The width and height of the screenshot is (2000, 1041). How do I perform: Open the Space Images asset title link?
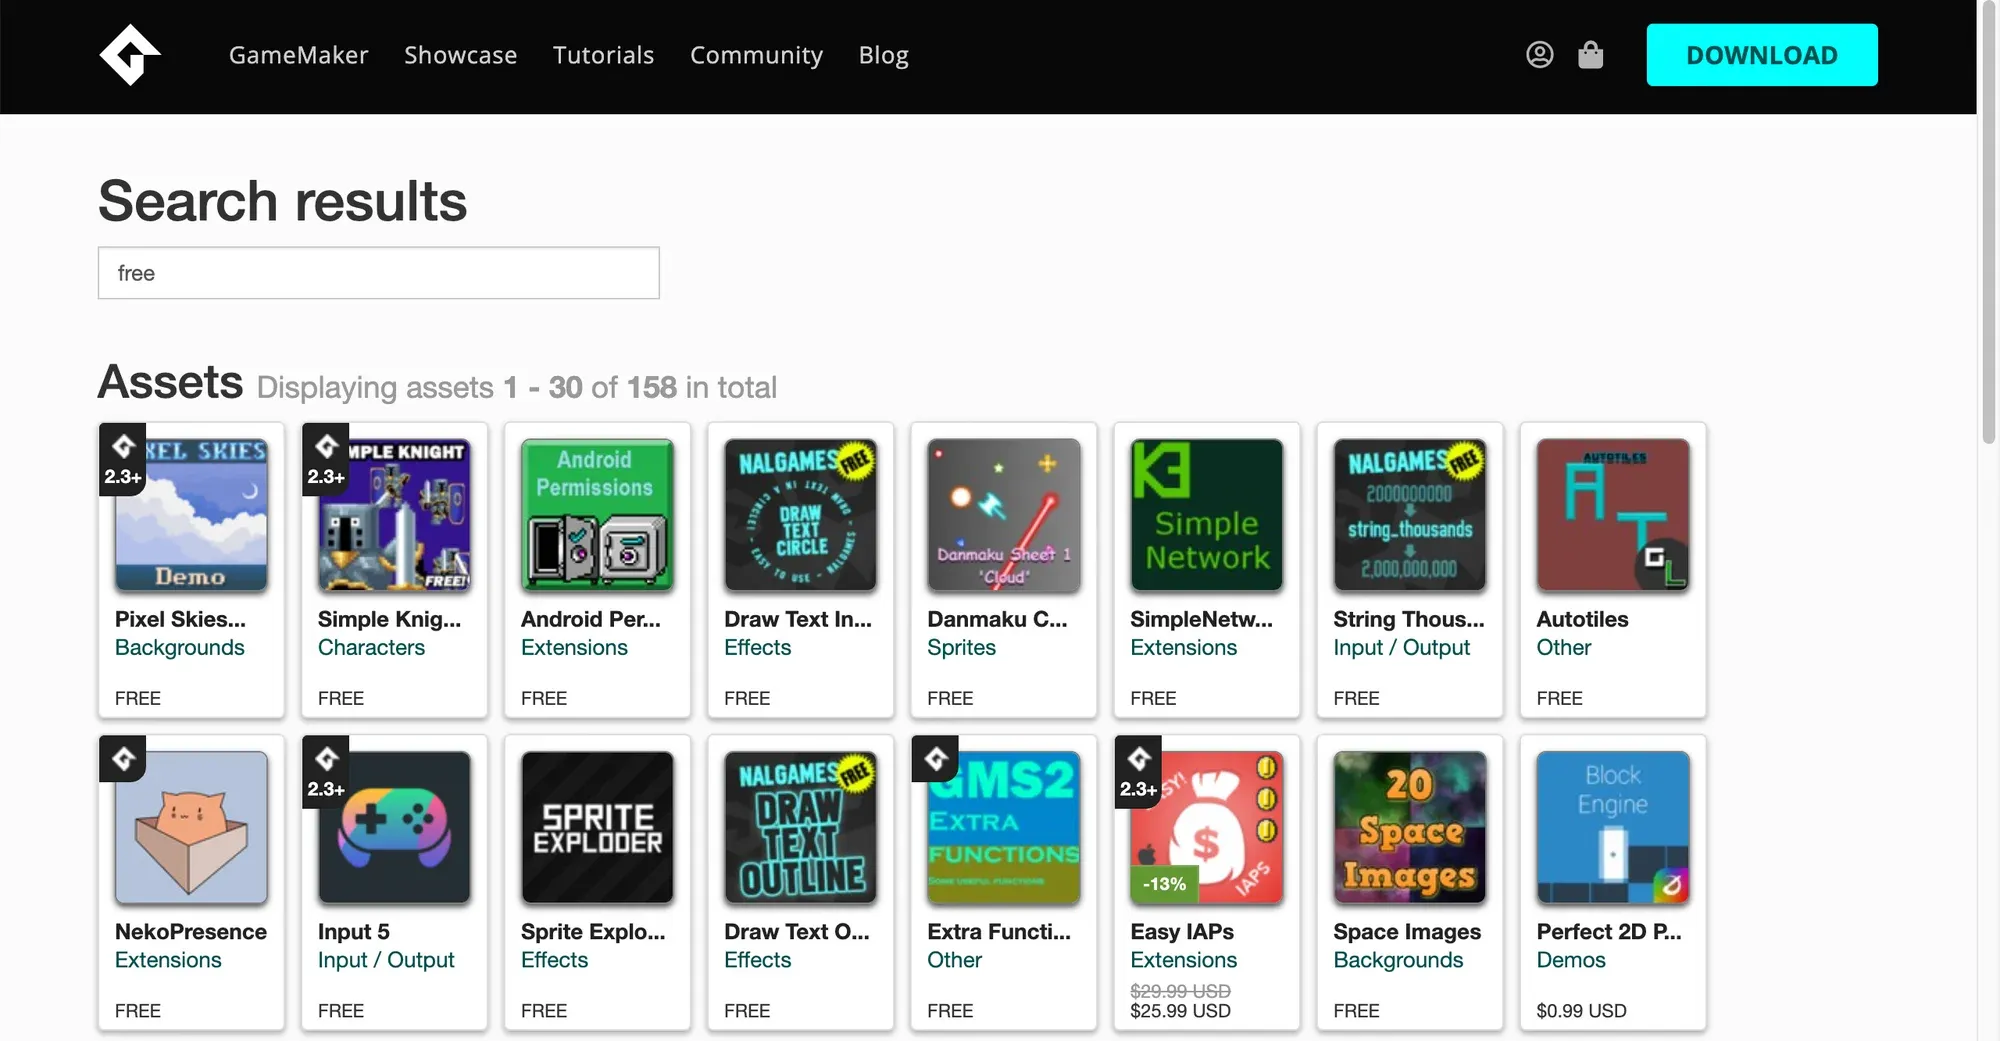(x=1406, y=932)
